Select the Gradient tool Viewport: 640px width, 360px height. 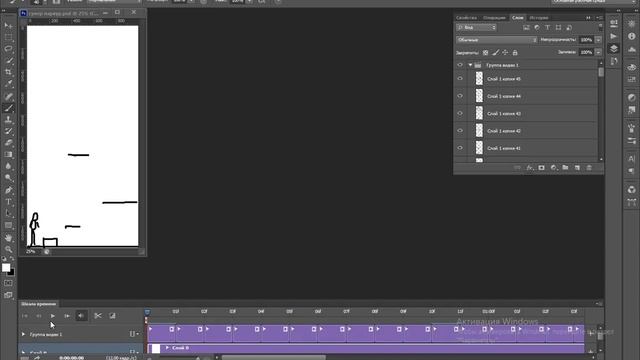[8, 154]
